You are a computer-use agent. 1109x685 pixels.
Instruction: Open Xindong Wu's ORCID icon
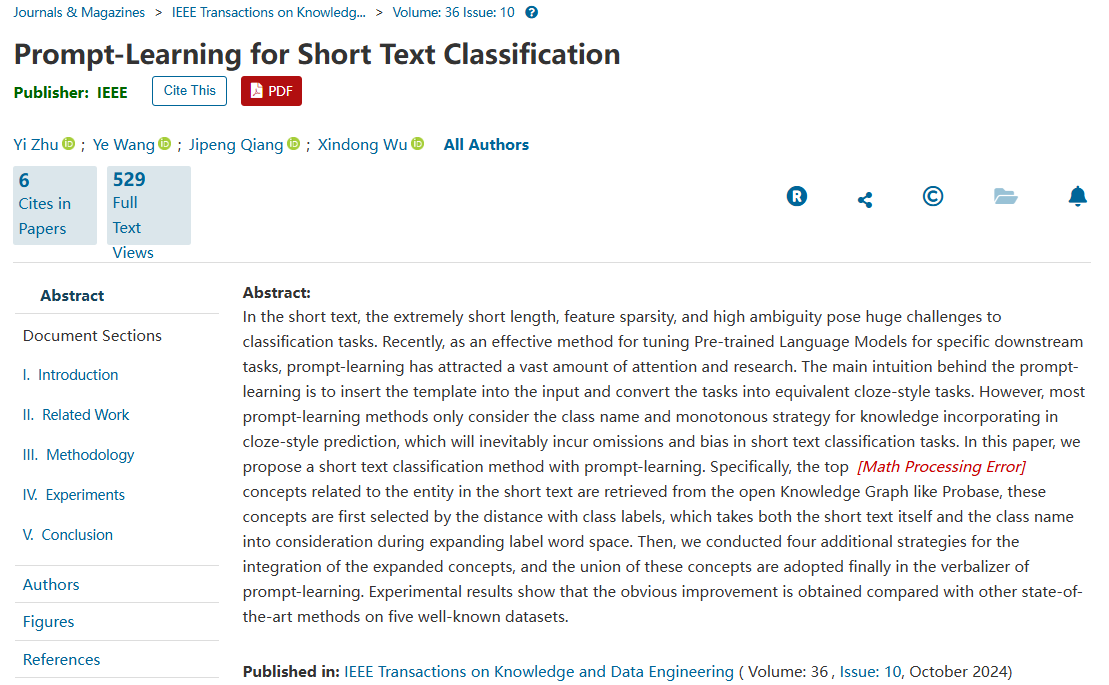click(x=418, y=144)
